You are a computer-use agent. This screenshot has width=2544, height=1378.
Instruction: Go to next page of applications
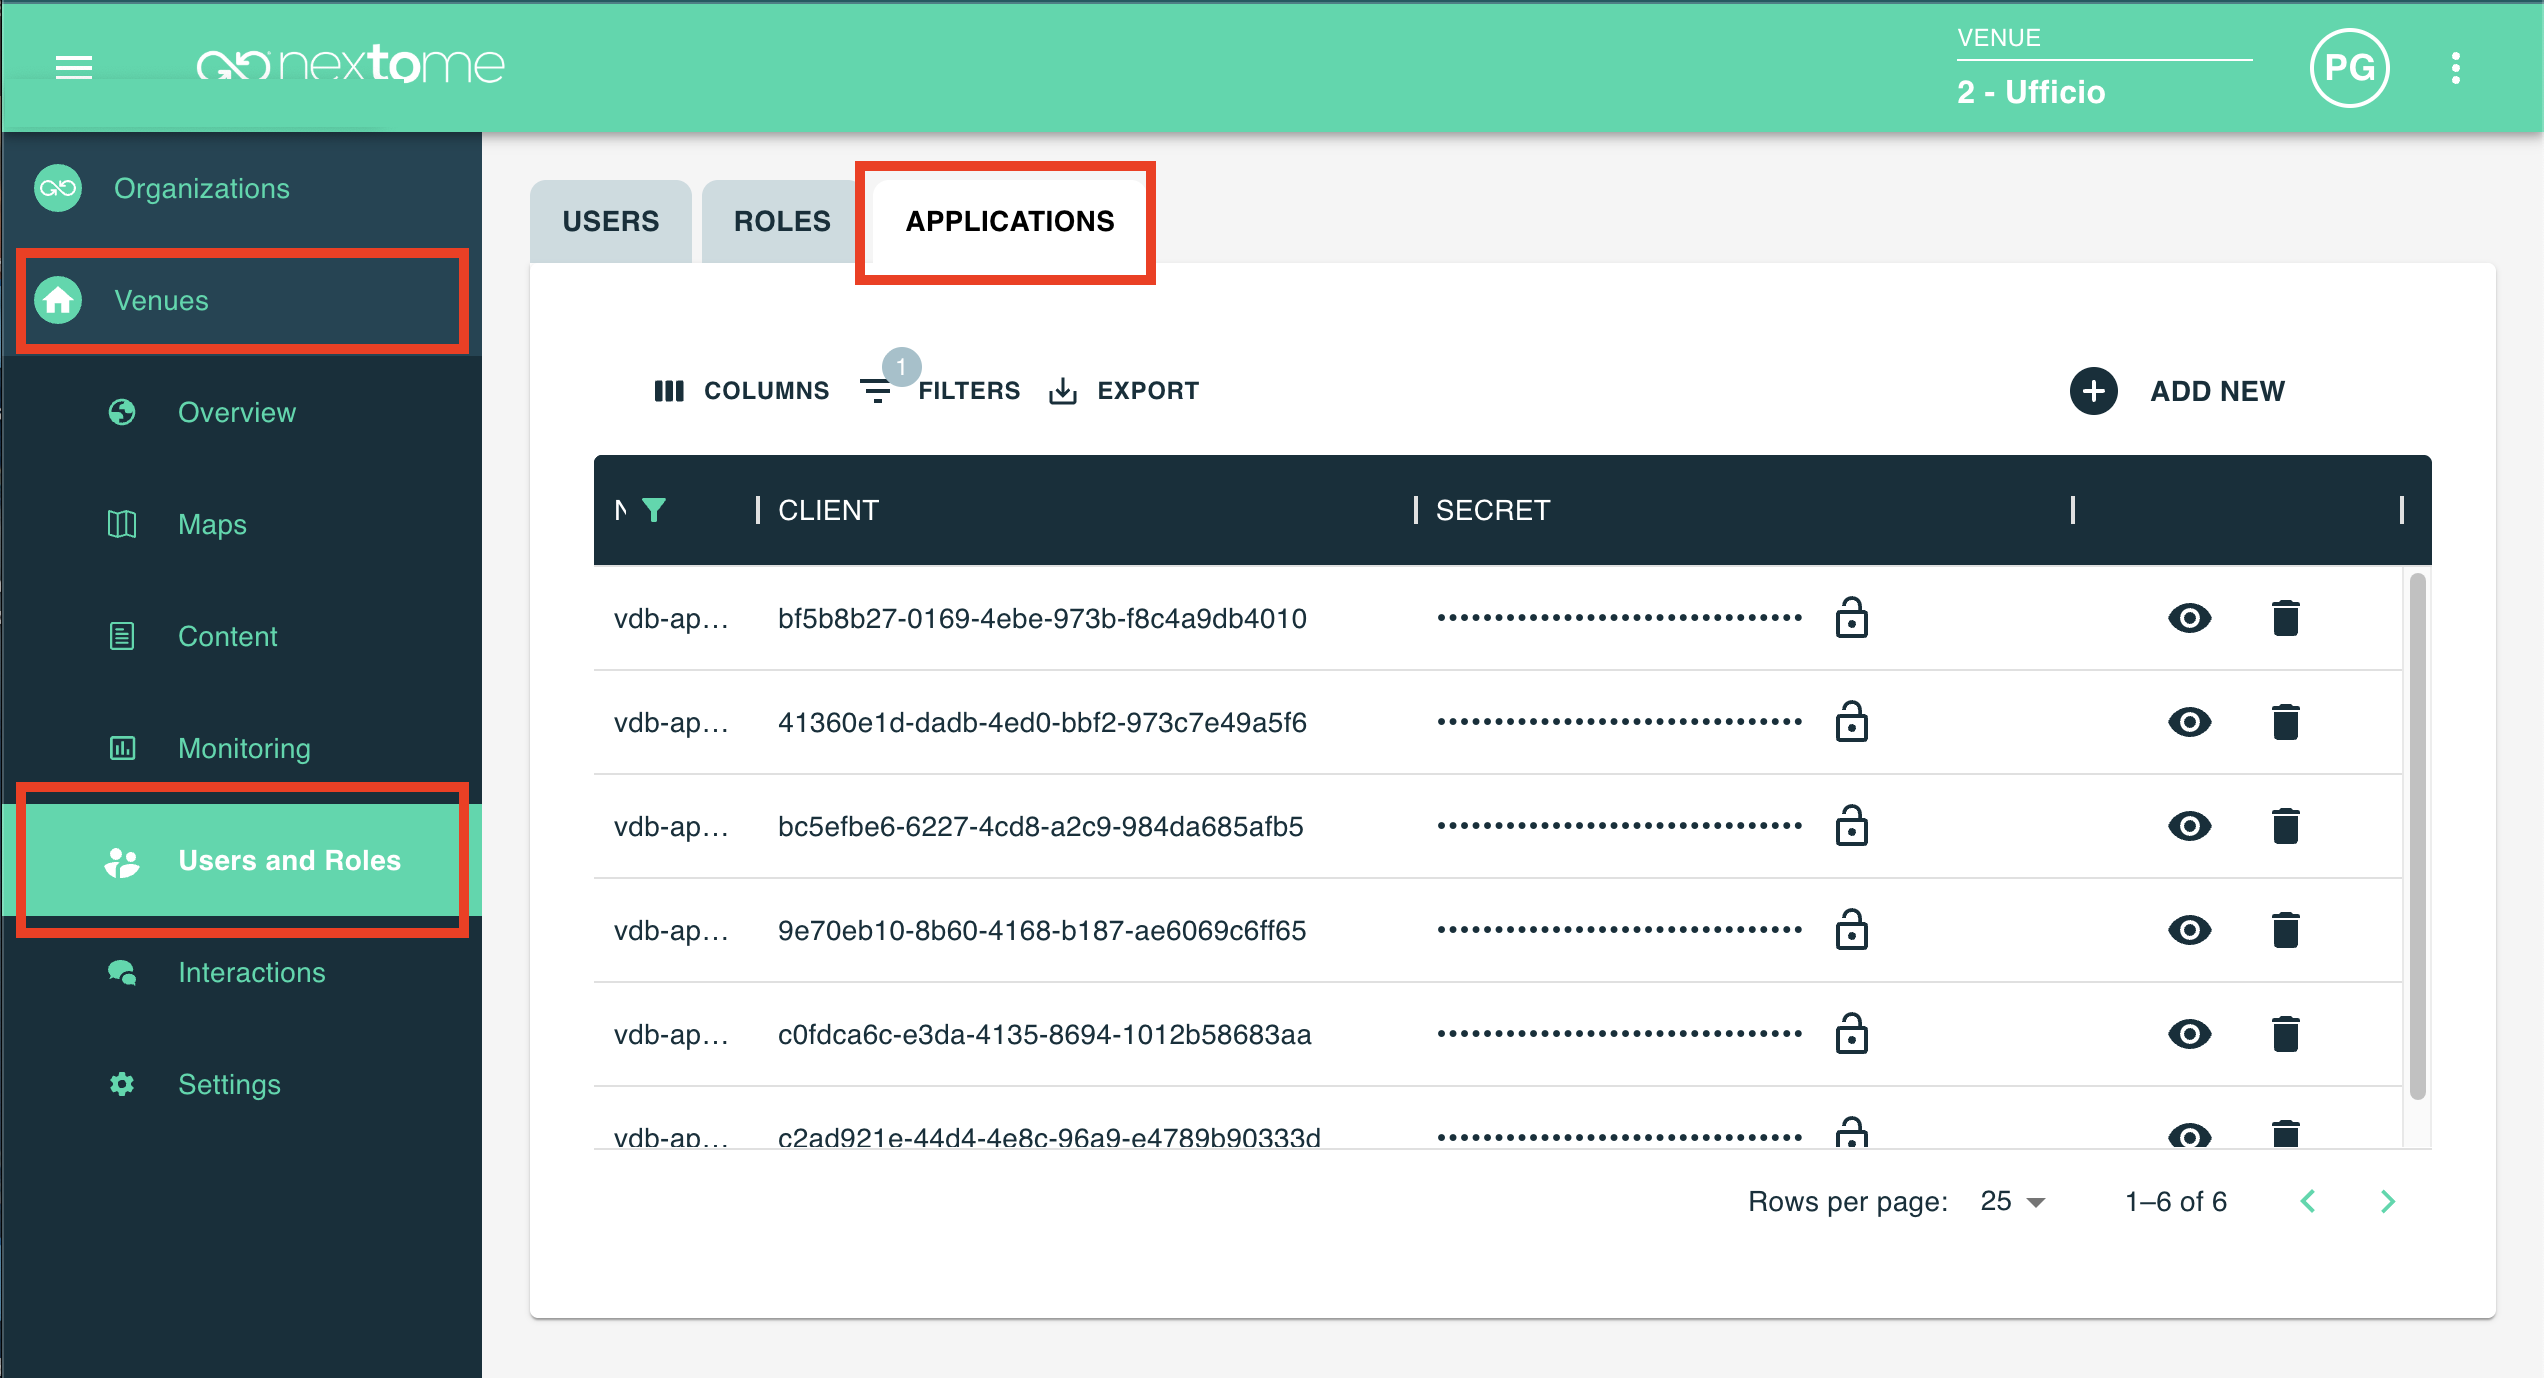2389,1201
